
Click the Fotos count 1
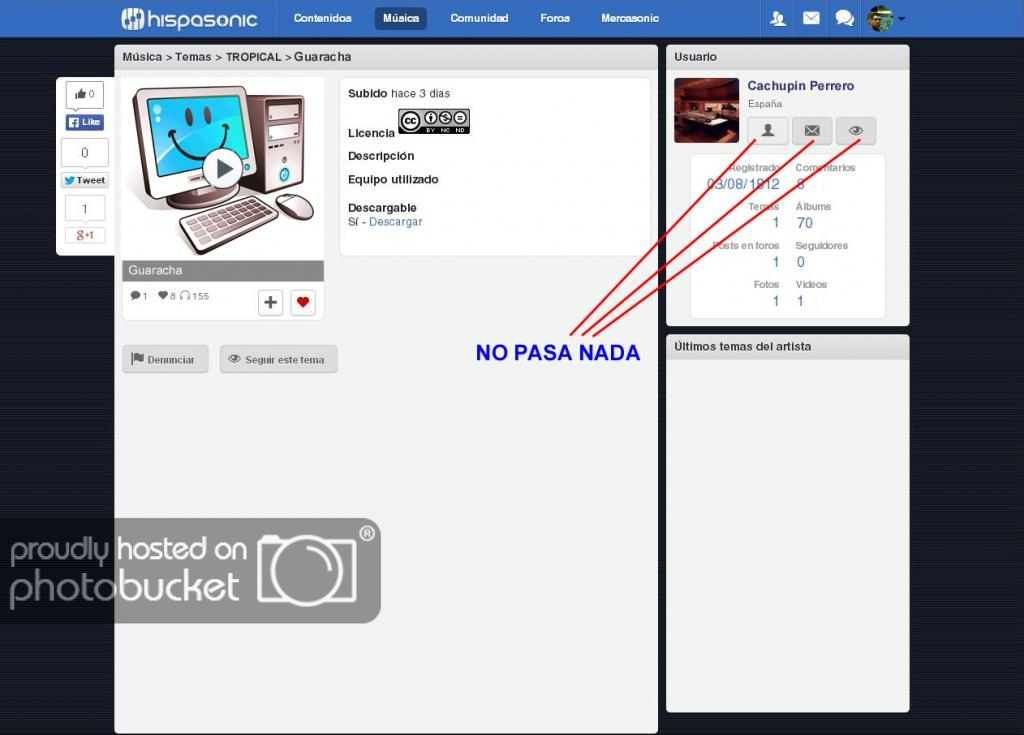(x=776, y=302)
